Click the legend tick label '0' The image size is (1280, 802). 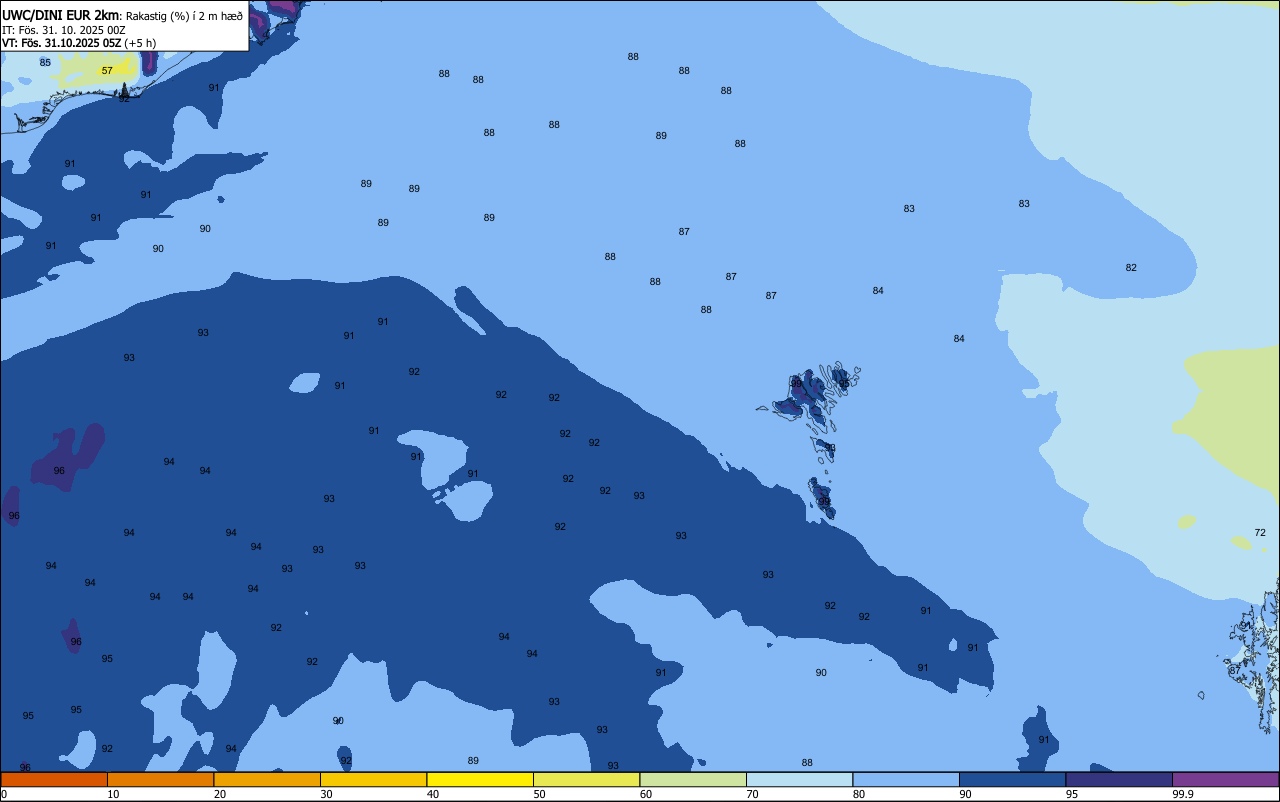click(x=4, y=794)
